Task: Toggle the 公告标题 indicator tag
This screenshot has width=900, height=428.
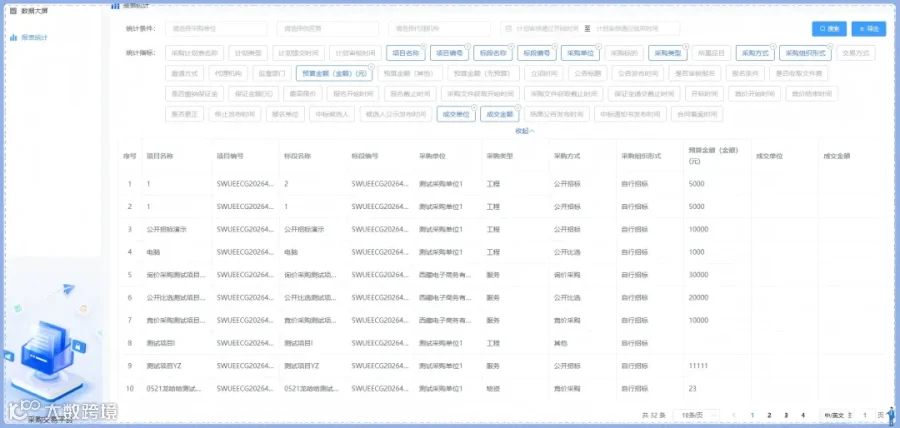Action: click(x=587, y=73)
